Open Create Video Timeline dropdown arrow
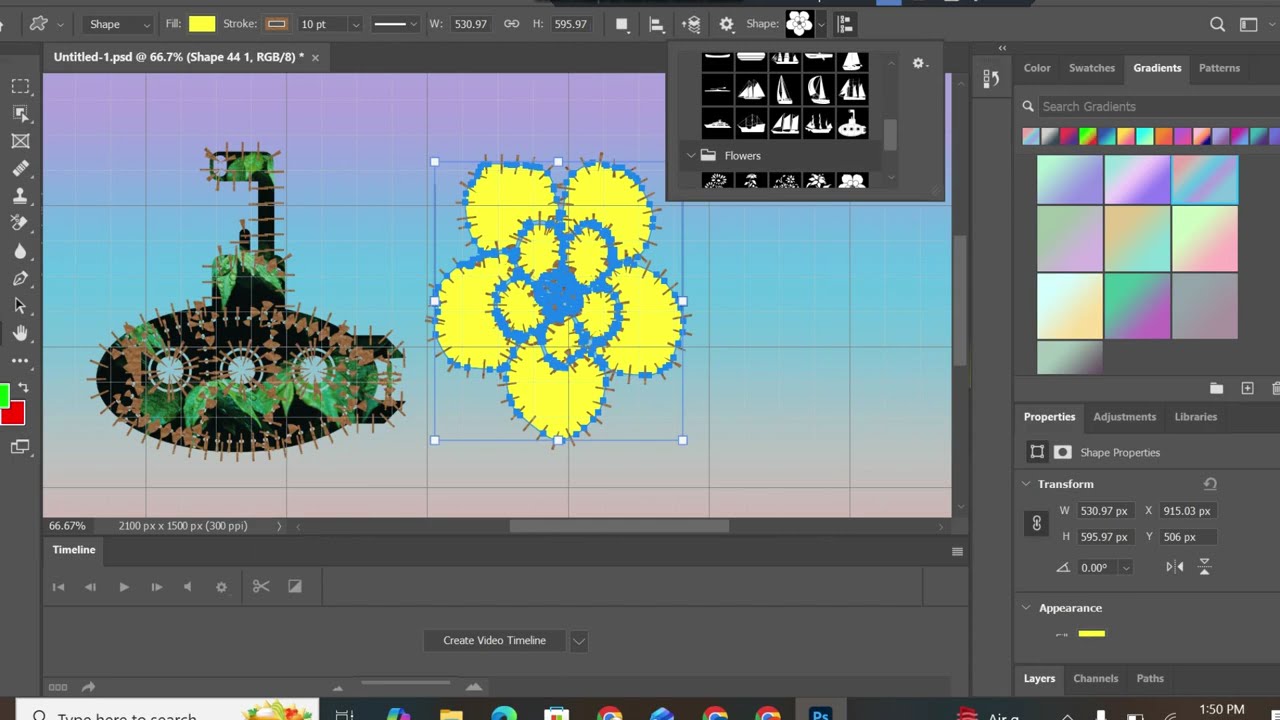 tap(578, 641)
